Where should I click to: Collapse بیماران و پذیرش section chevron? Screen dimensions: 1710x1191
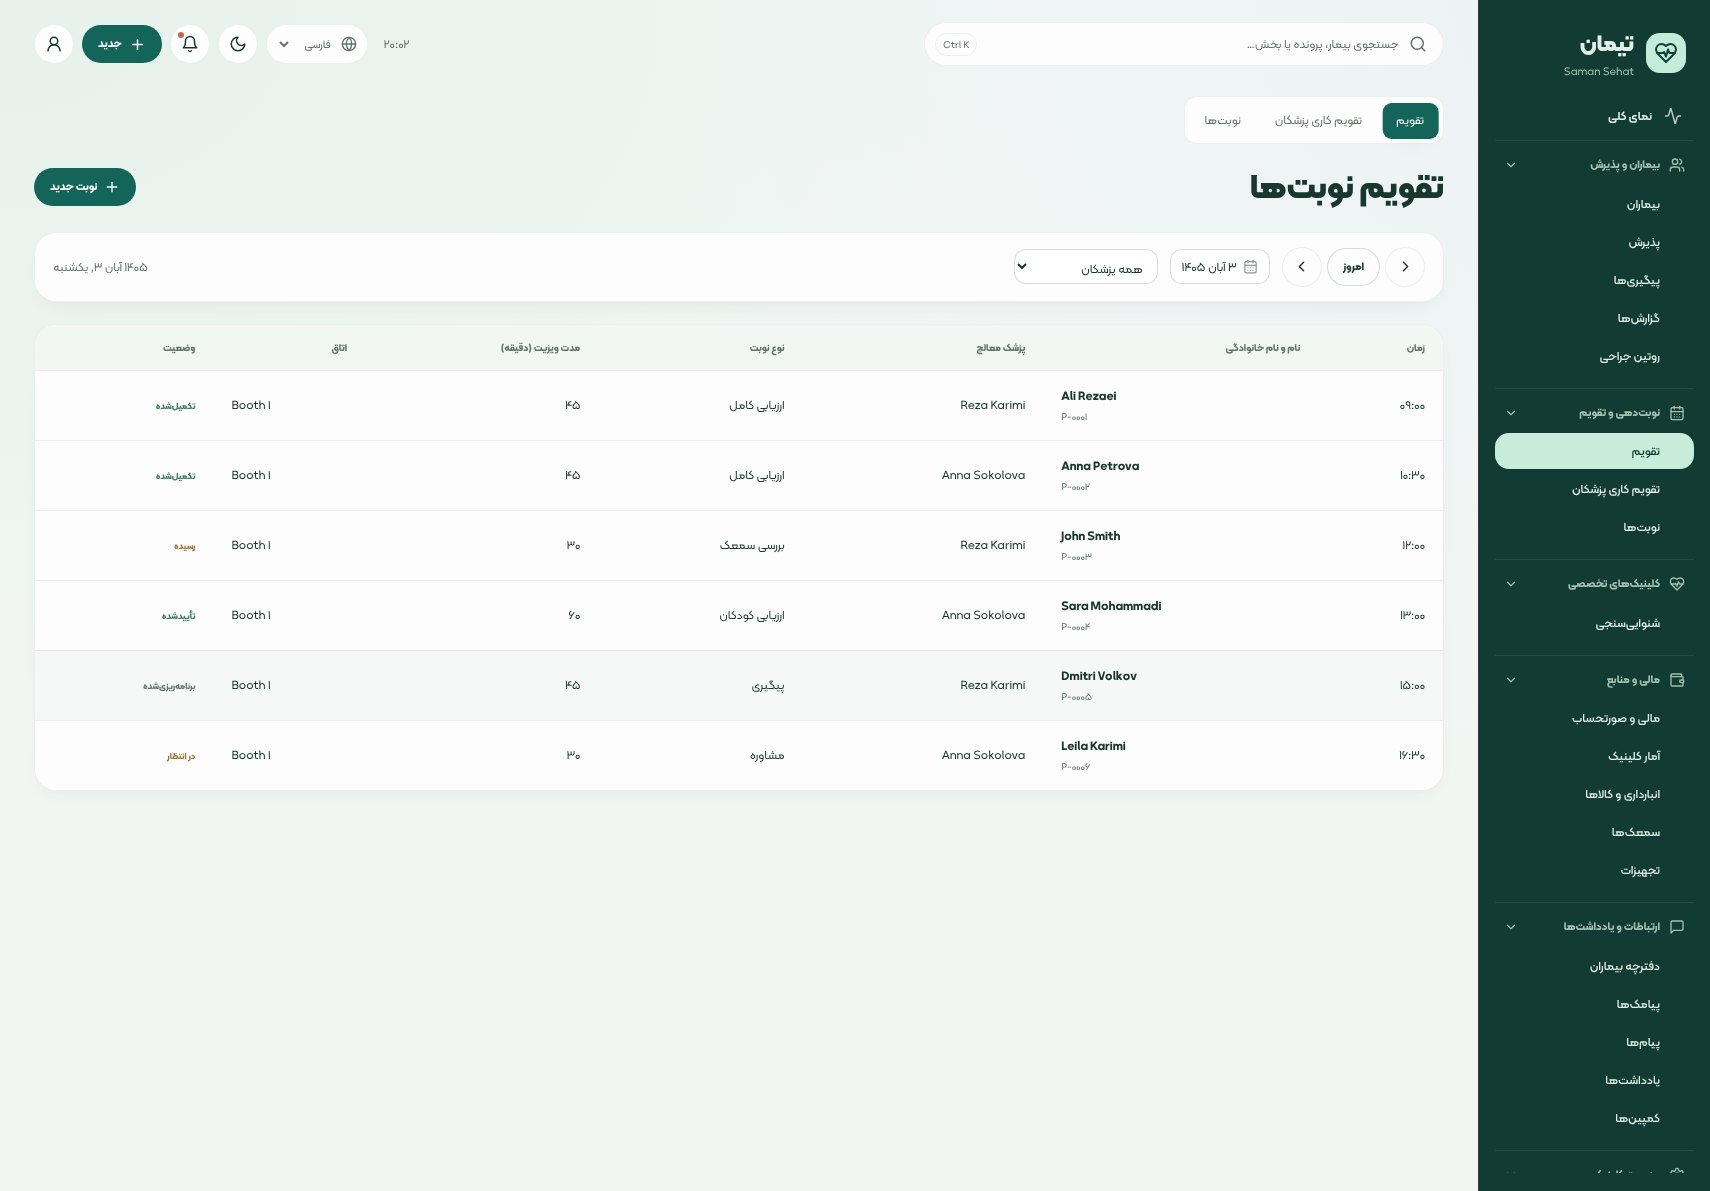1511,165
